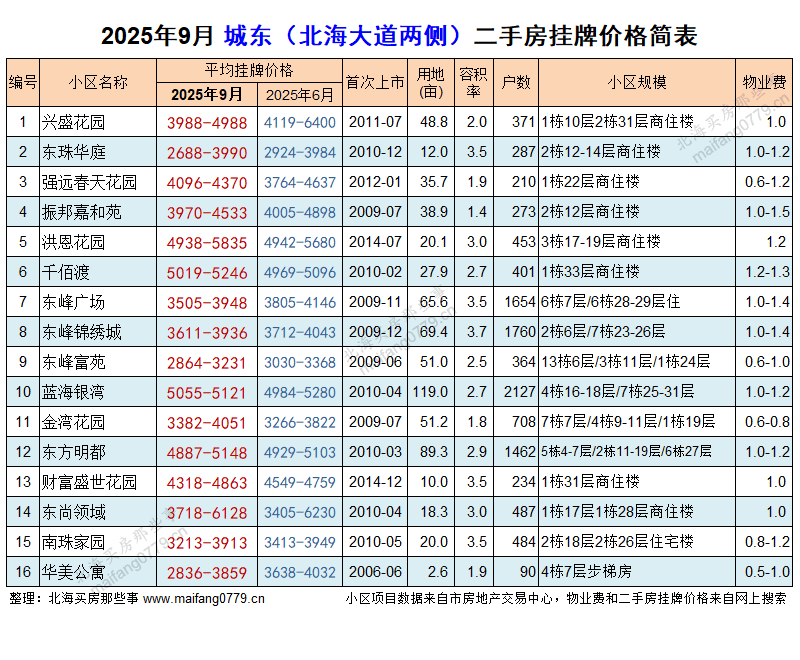Click the 用地(亩) column header

[431, 83]
